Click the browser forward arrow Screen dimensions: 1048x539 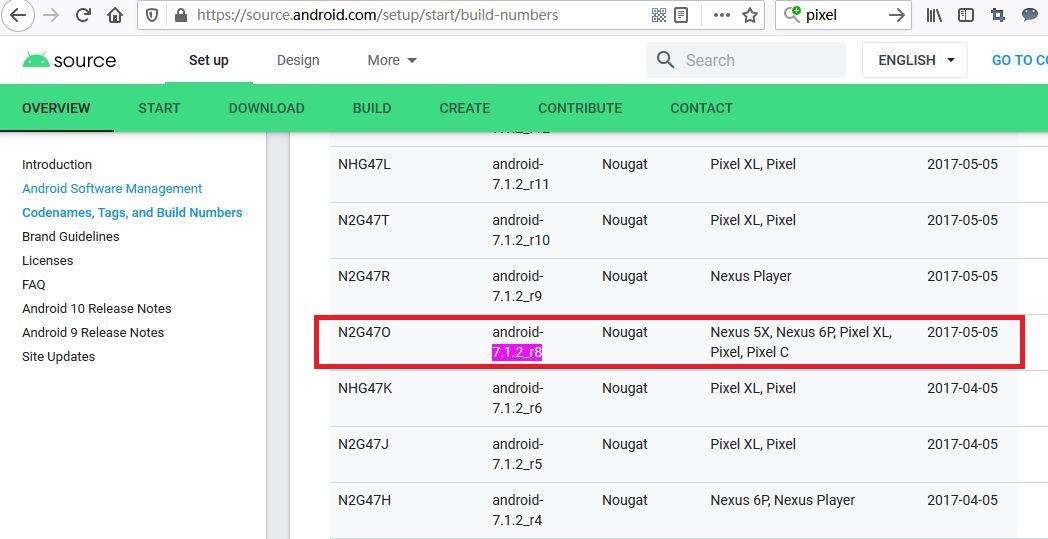(x=51, y=15)
